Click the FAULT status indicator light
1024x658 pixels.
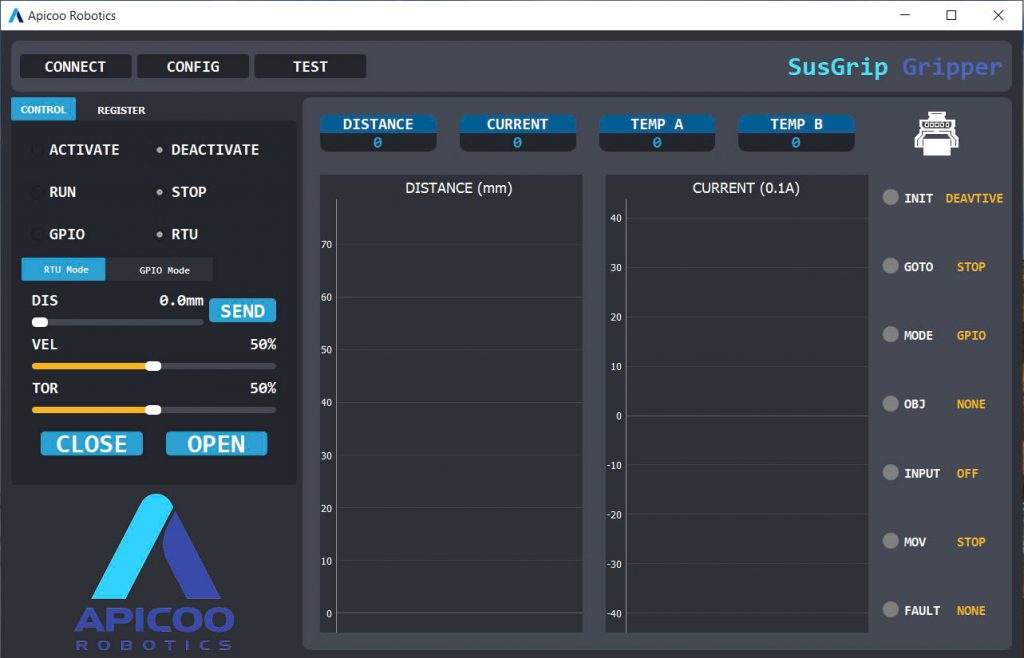pyautogui.click(x=890, y=610)
